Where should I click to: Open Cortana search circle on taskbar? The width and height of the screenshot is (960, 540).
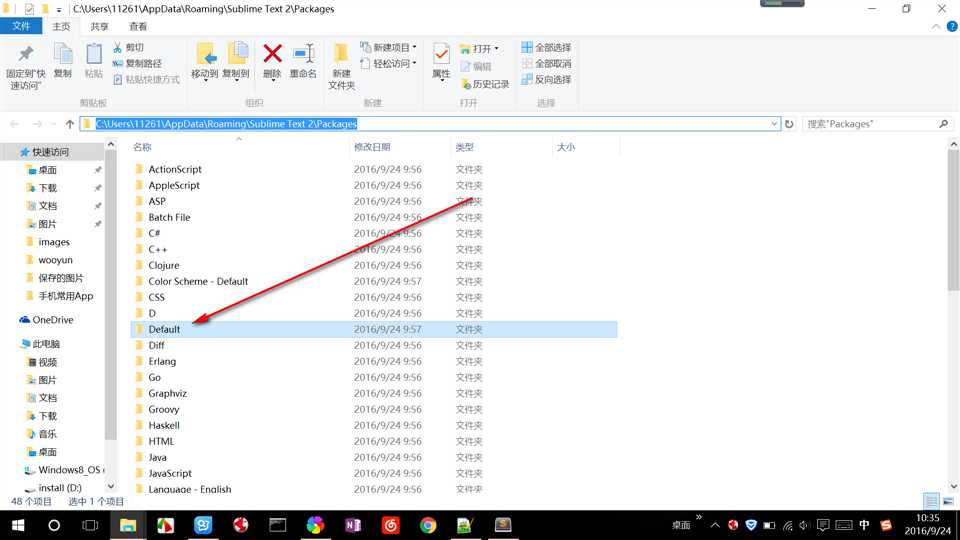[x=54, y=525]
